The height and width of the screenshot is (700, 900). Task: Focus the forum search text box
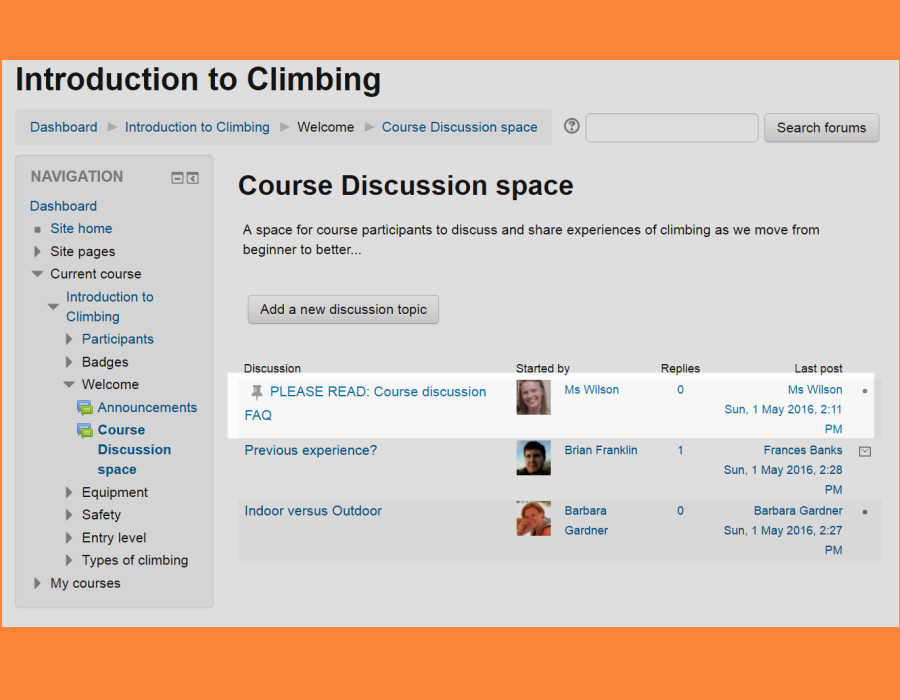pyautogui.click(x=671, y=128)
